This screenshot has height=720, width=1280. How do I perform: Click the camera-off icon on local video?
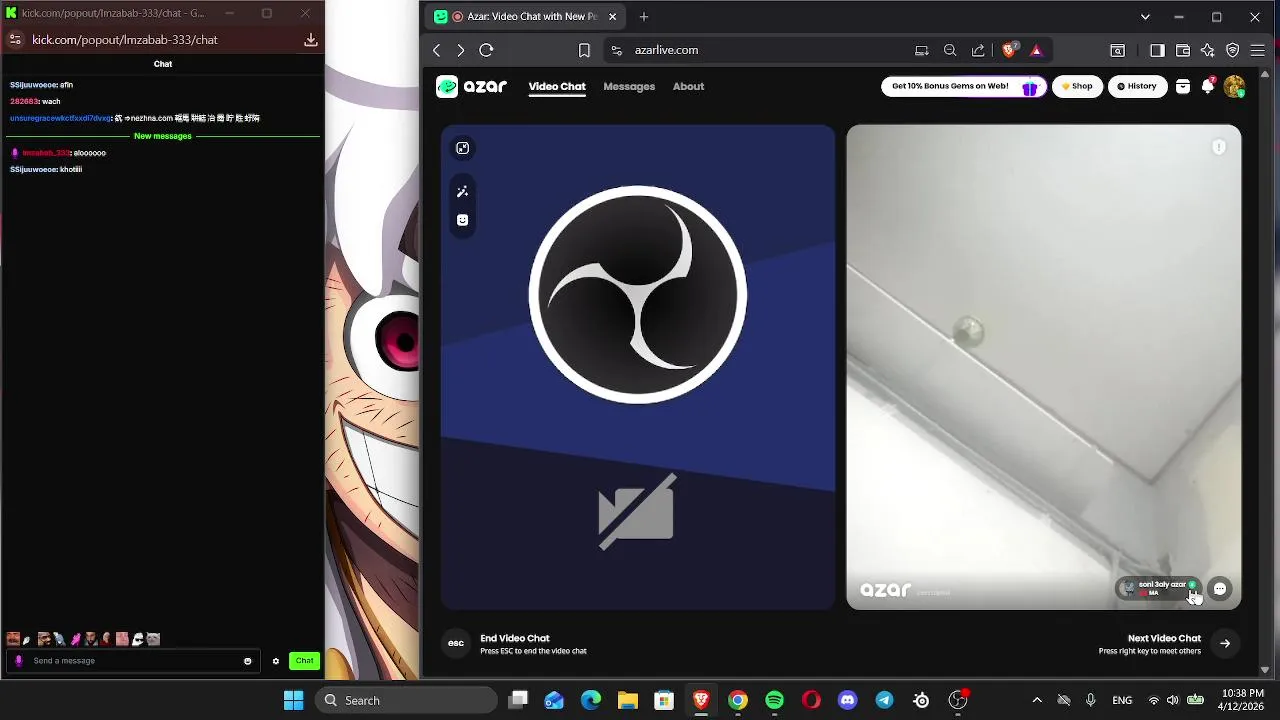coord(637,512)
